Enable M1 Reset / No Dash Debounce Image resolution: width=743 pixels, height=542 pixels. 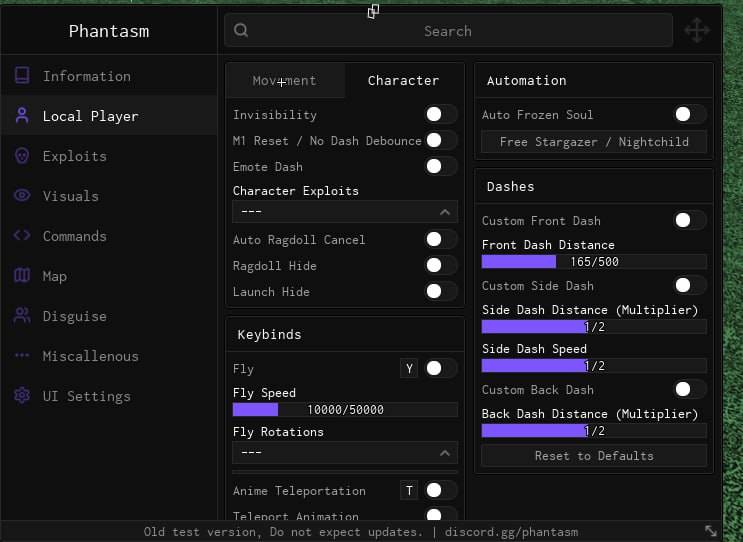point(441,140)
